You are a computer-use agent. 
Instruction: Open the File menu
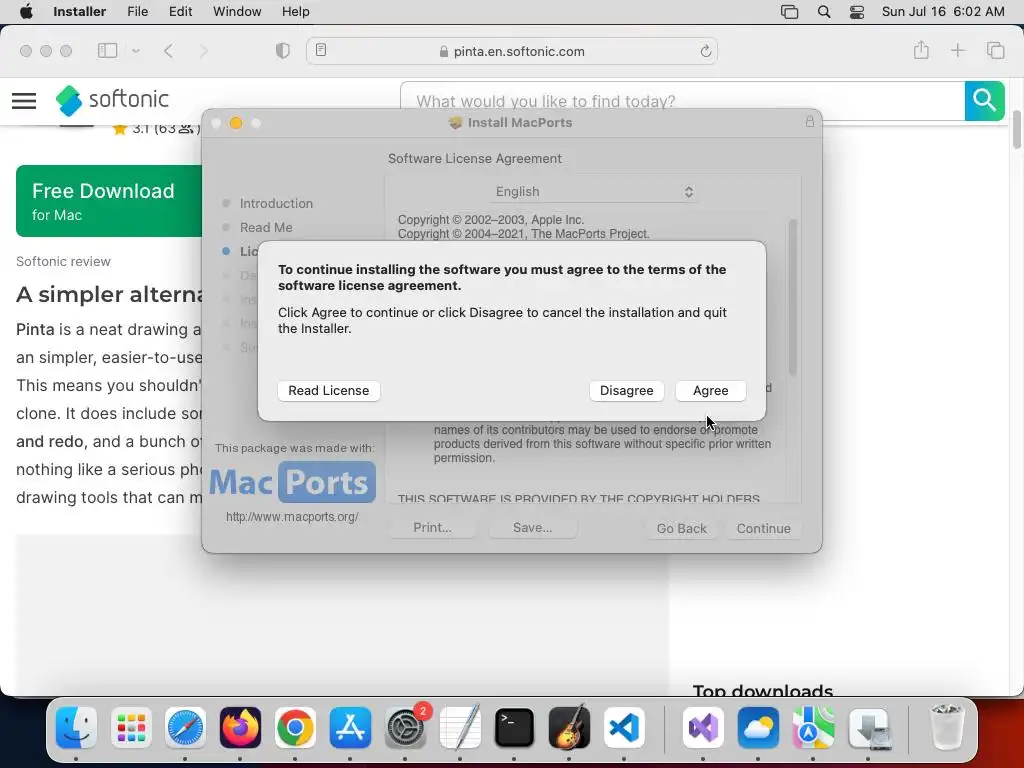click(137, 12)
